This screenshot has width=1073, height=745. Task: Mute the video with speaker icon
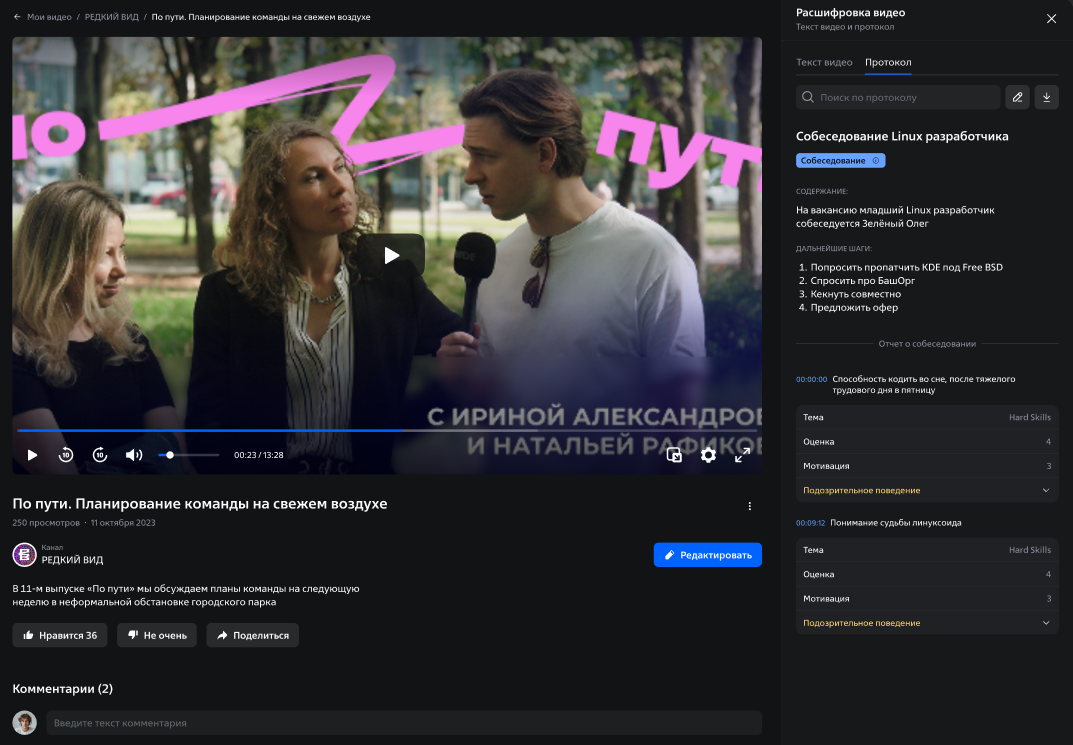(x=134, y=455)
